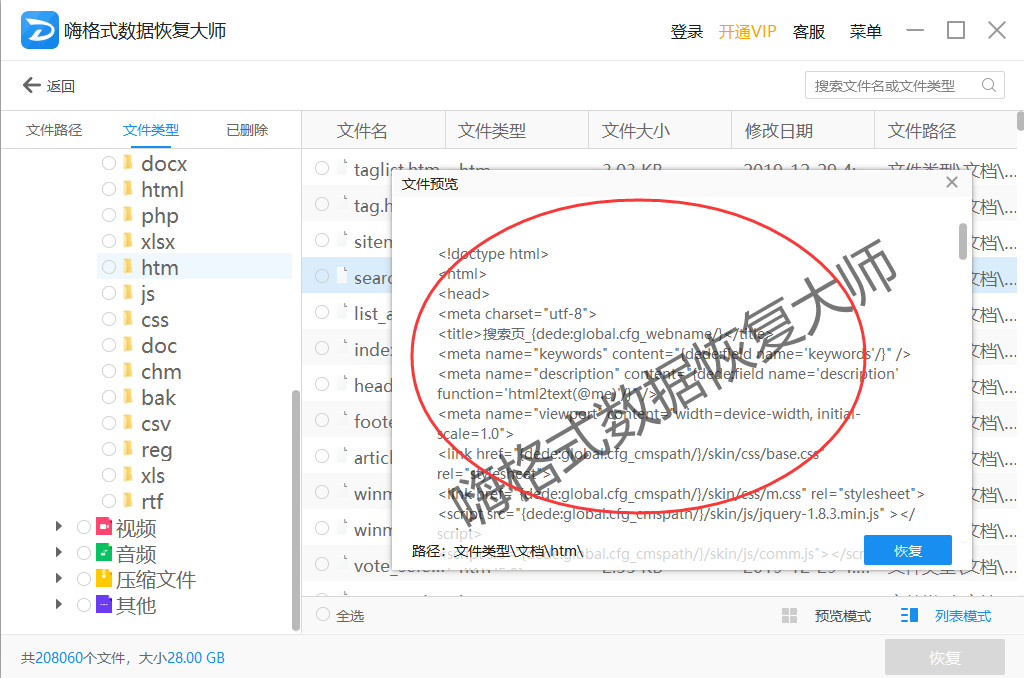Click blue 恢复 button in preview dialog
Image resolution: width=1024 pixels, height=678 pixels.
pyautogui.click(x=908, y=550)
